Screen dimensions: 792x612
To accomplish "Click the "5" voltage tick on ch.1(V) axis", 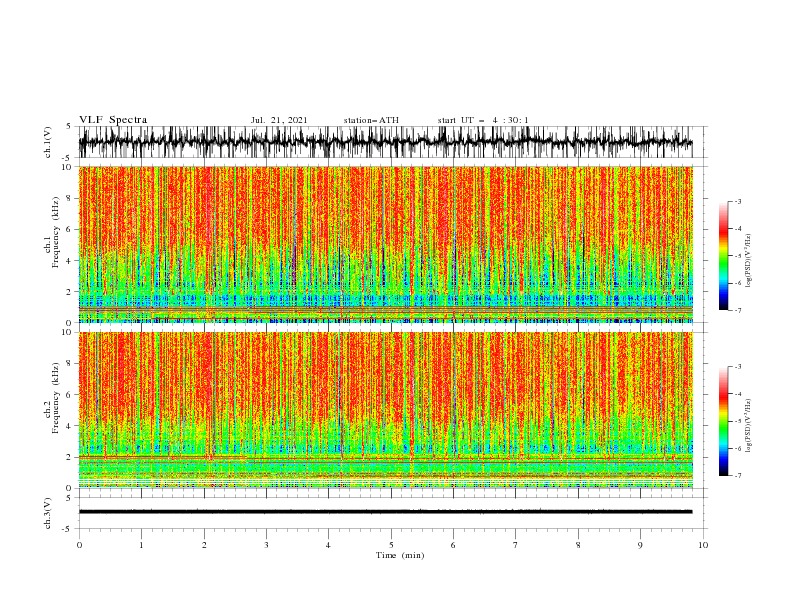I will click(68, 127).
